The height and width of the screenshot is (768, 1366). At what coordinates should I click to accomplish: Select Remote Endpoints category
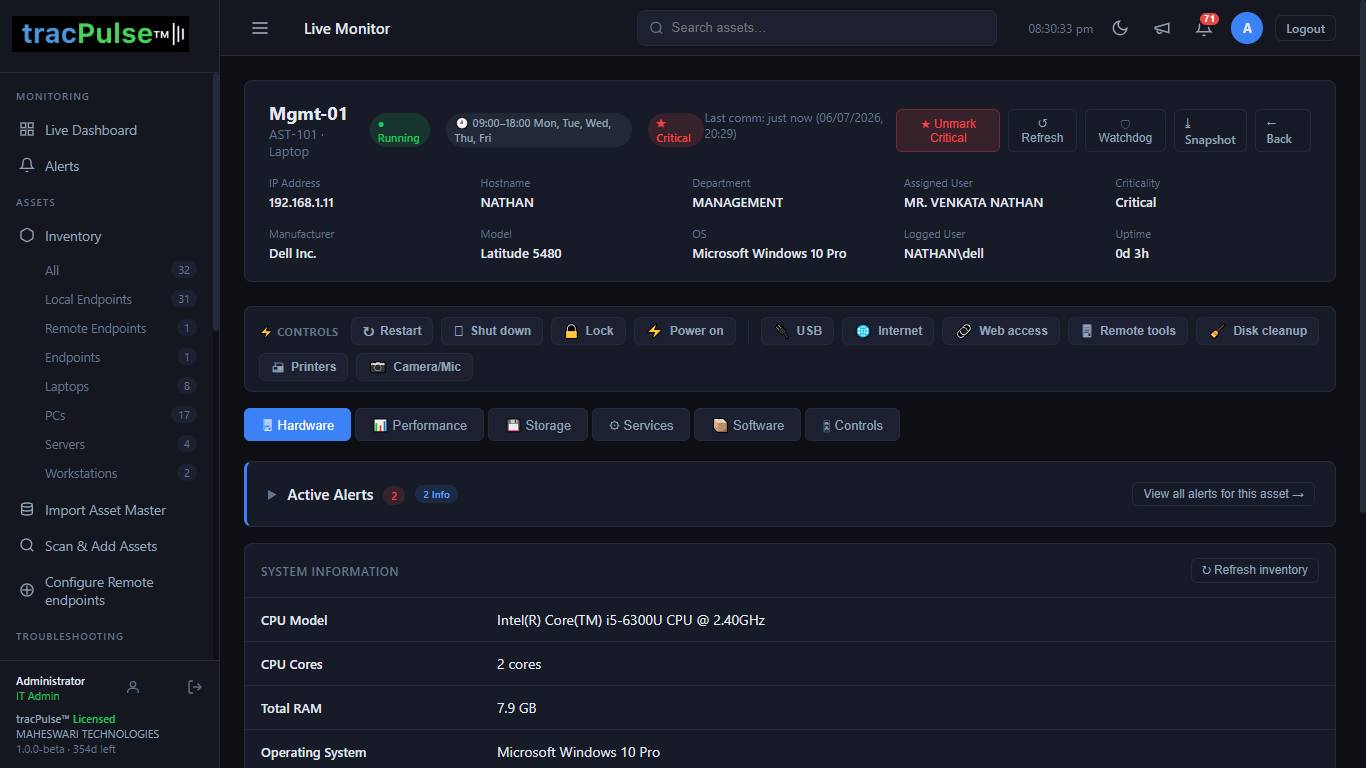click(x=107, y=328)
